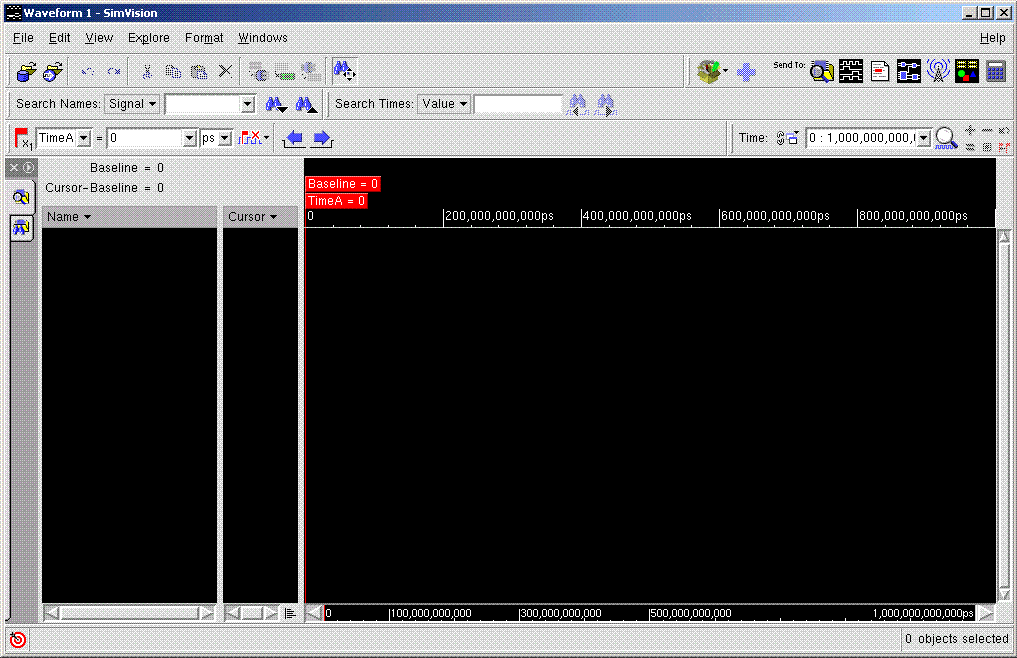The height and width of the screenshot is (658, 1017).
Task: Open the Edit menu
Action: [x=60, y=38]
